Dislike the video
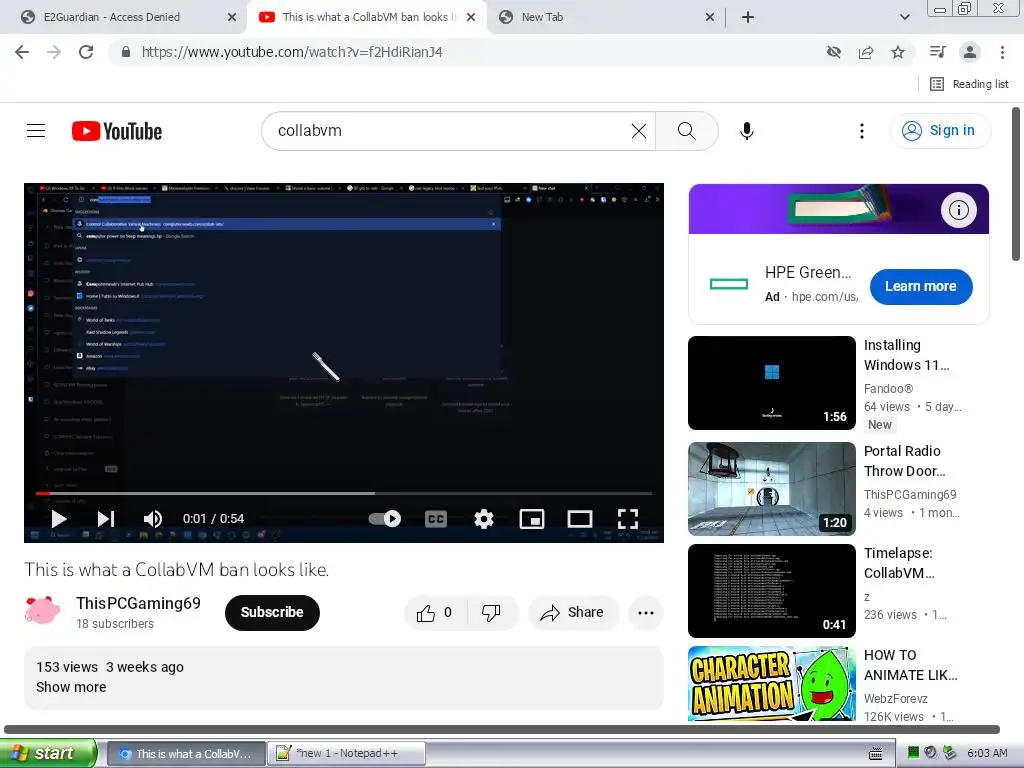Viewport: 1024px width, 768px height. tap(491, 613)
